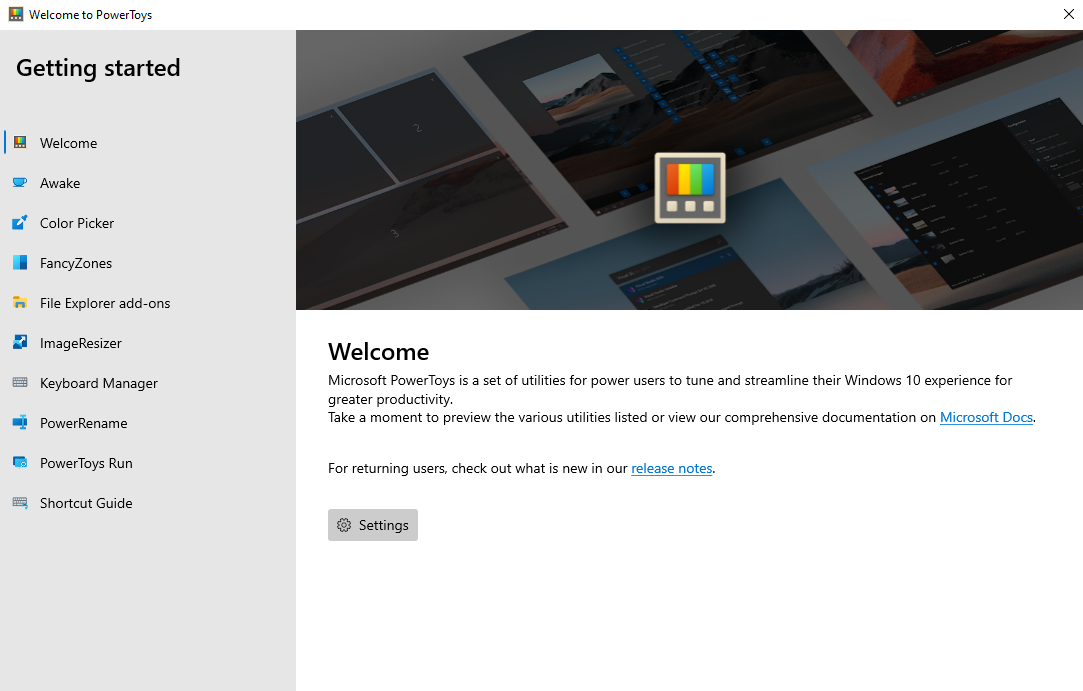Click the Keyboard Manager keyboard icon
Image resolution: width=1083 pixels, height=691 pixels.
click(20, 382)
